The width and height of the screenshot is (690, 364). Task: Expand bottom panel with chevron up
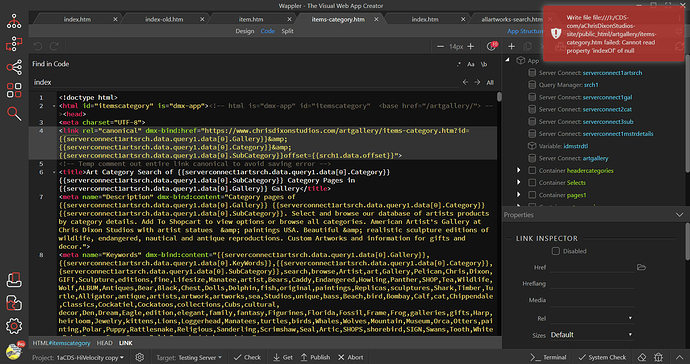pos(679,357)
